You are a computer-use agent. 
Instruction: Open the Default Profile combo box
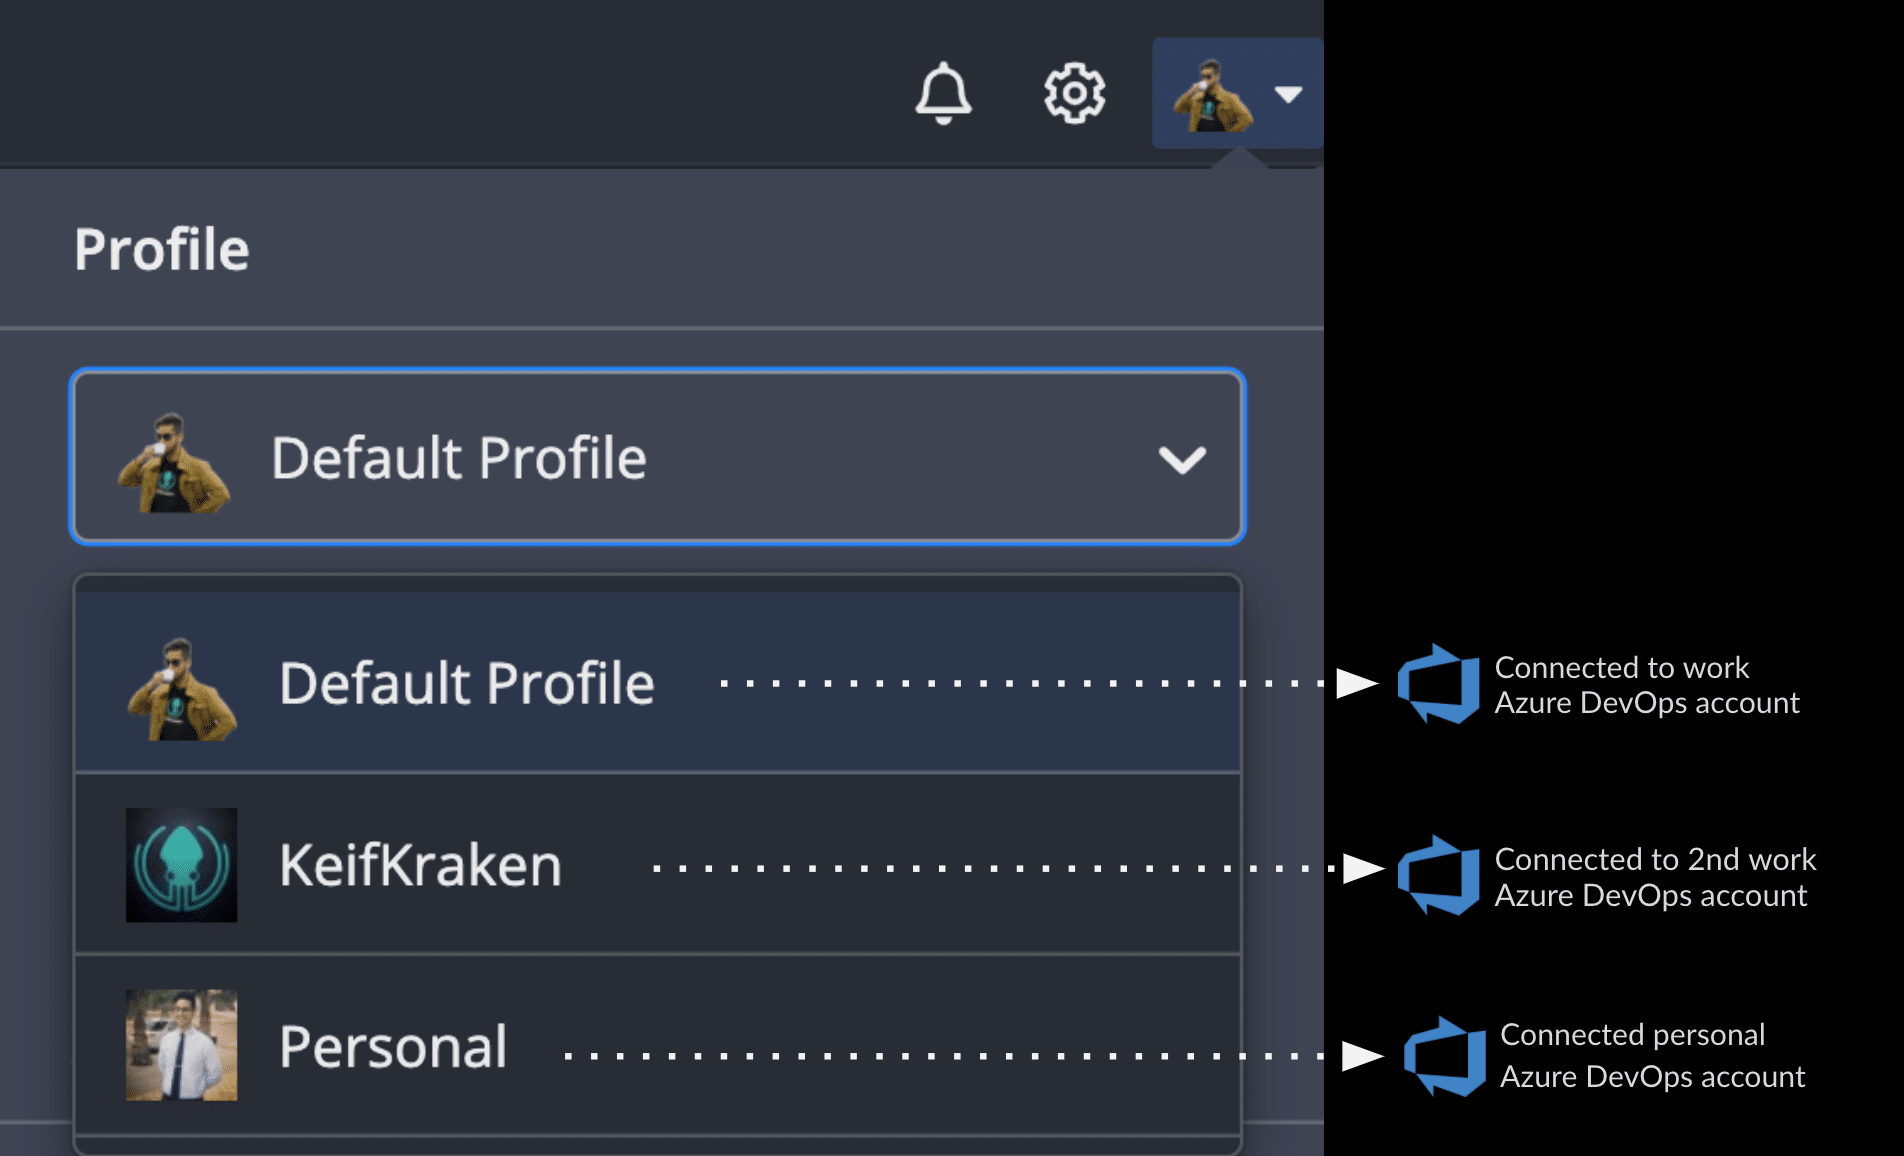(x=657, y=457)
